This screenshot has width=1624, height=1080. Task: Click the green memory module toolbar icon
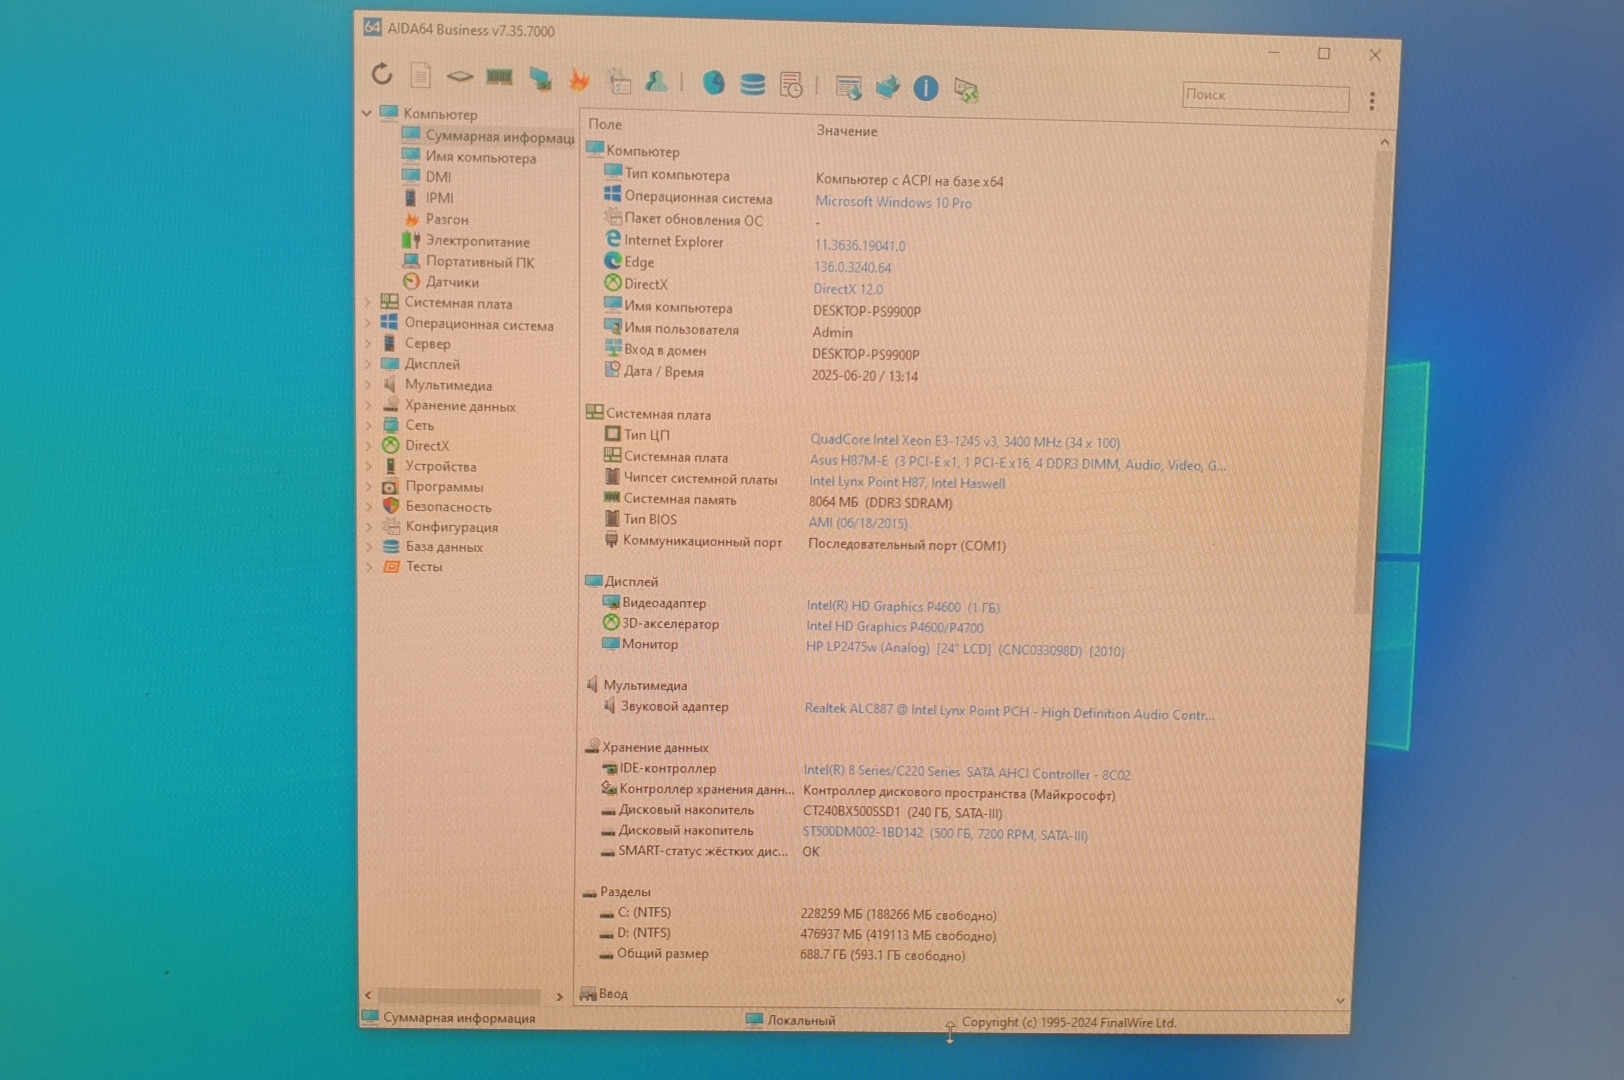tap(499, 77)
